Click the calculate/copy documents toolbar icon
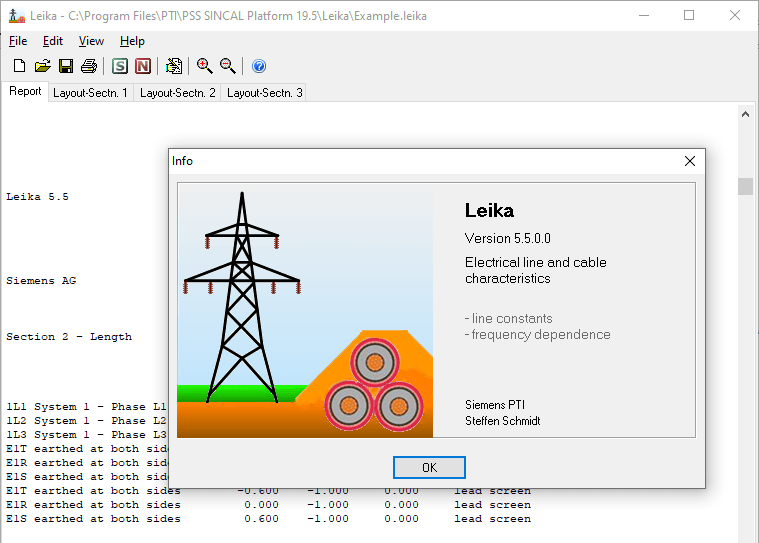The width and height of the screenshot is (759, 543). coord(174,66)
